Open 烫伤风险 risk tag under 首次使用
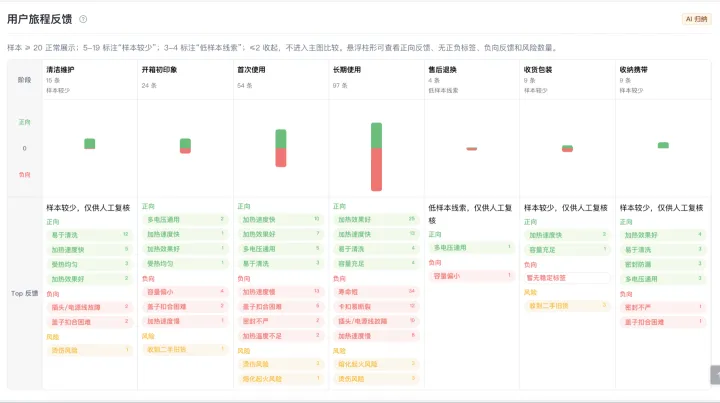720x403 pixels. point(281,364)
